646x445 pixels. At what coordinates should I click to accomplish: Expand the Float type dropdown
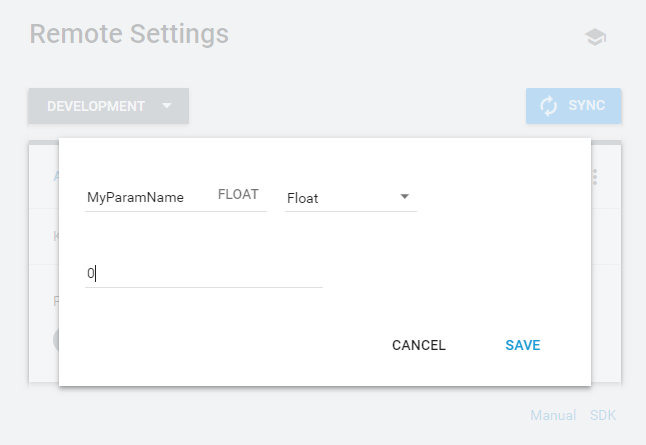point(350,197)
